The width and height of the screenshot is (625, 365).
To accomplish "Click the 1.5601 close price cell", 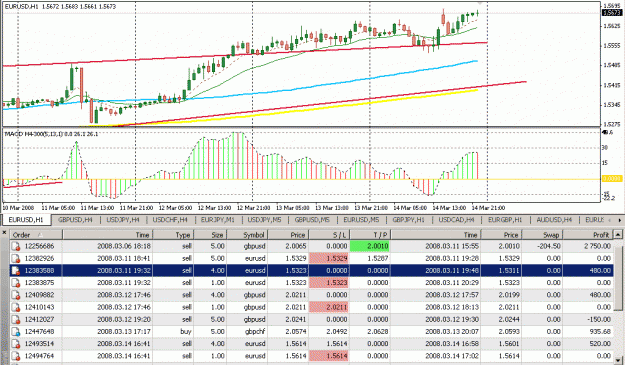I will coord(509,344).
